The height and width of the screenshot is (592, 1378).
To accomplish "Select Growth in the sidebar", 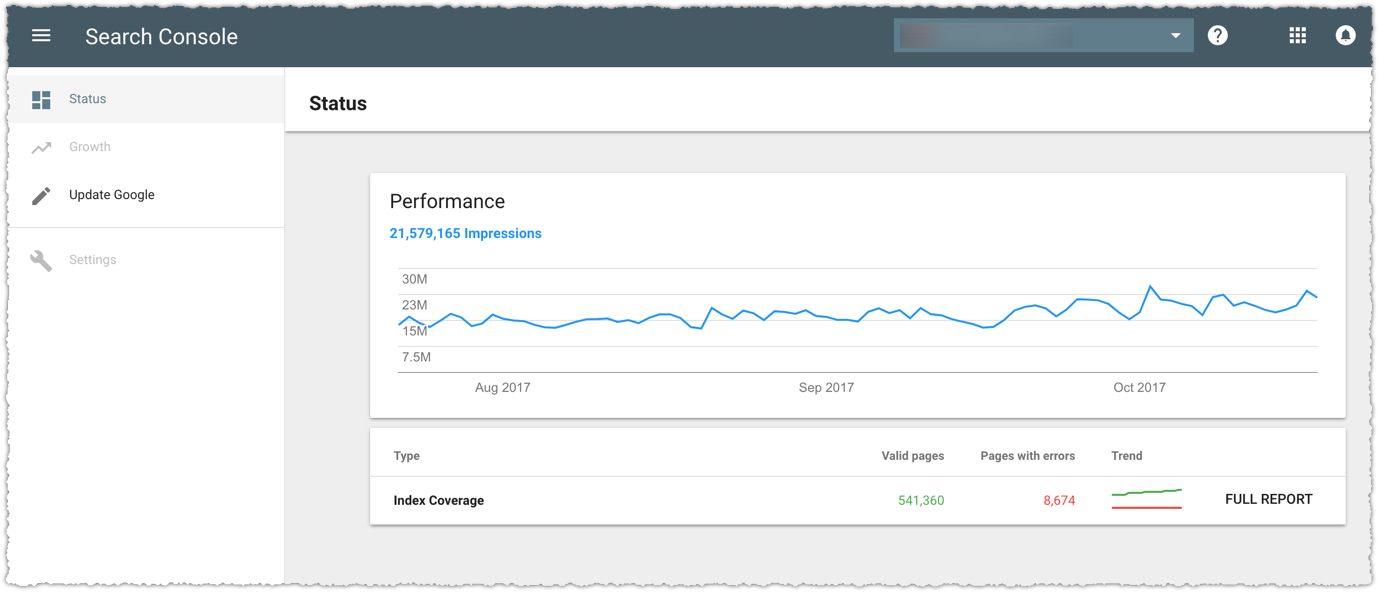I will pos(146,147).
